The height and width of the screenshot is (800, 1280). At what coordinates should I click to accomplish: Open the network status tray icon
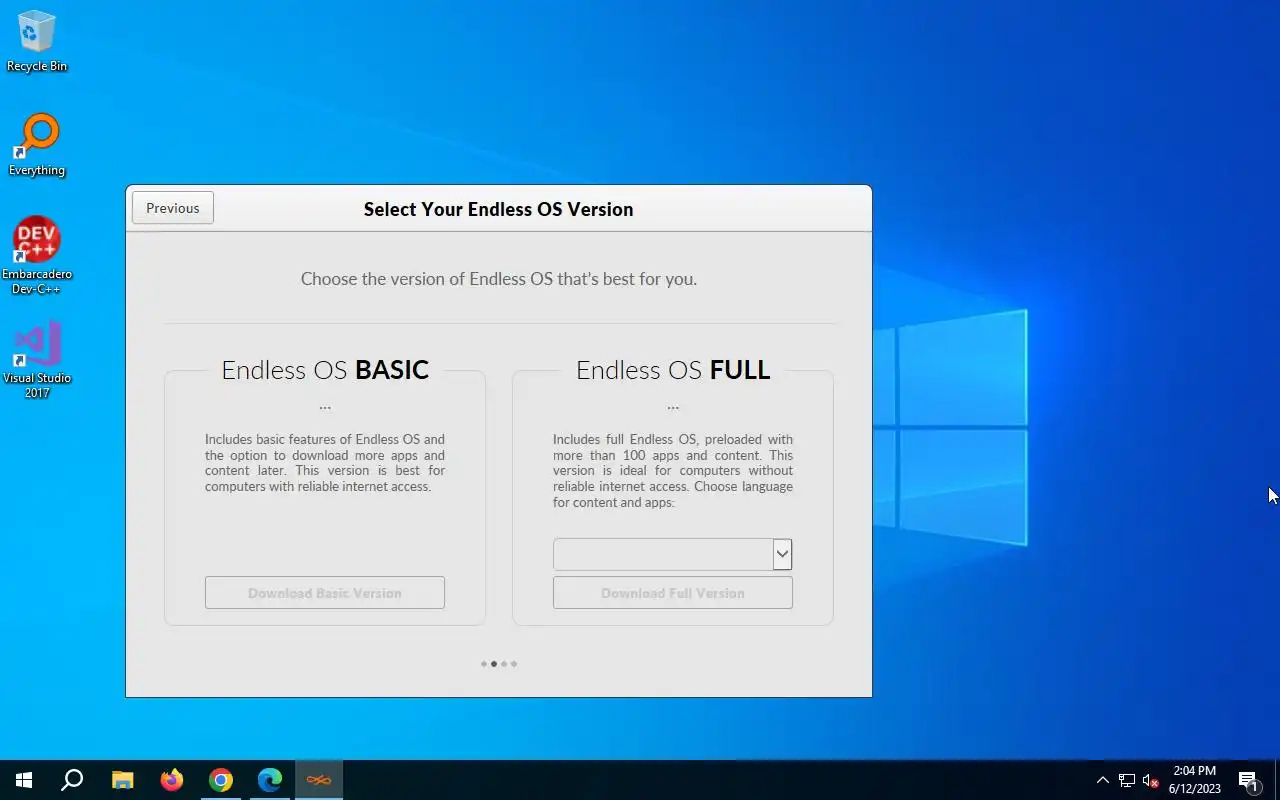1127,780
